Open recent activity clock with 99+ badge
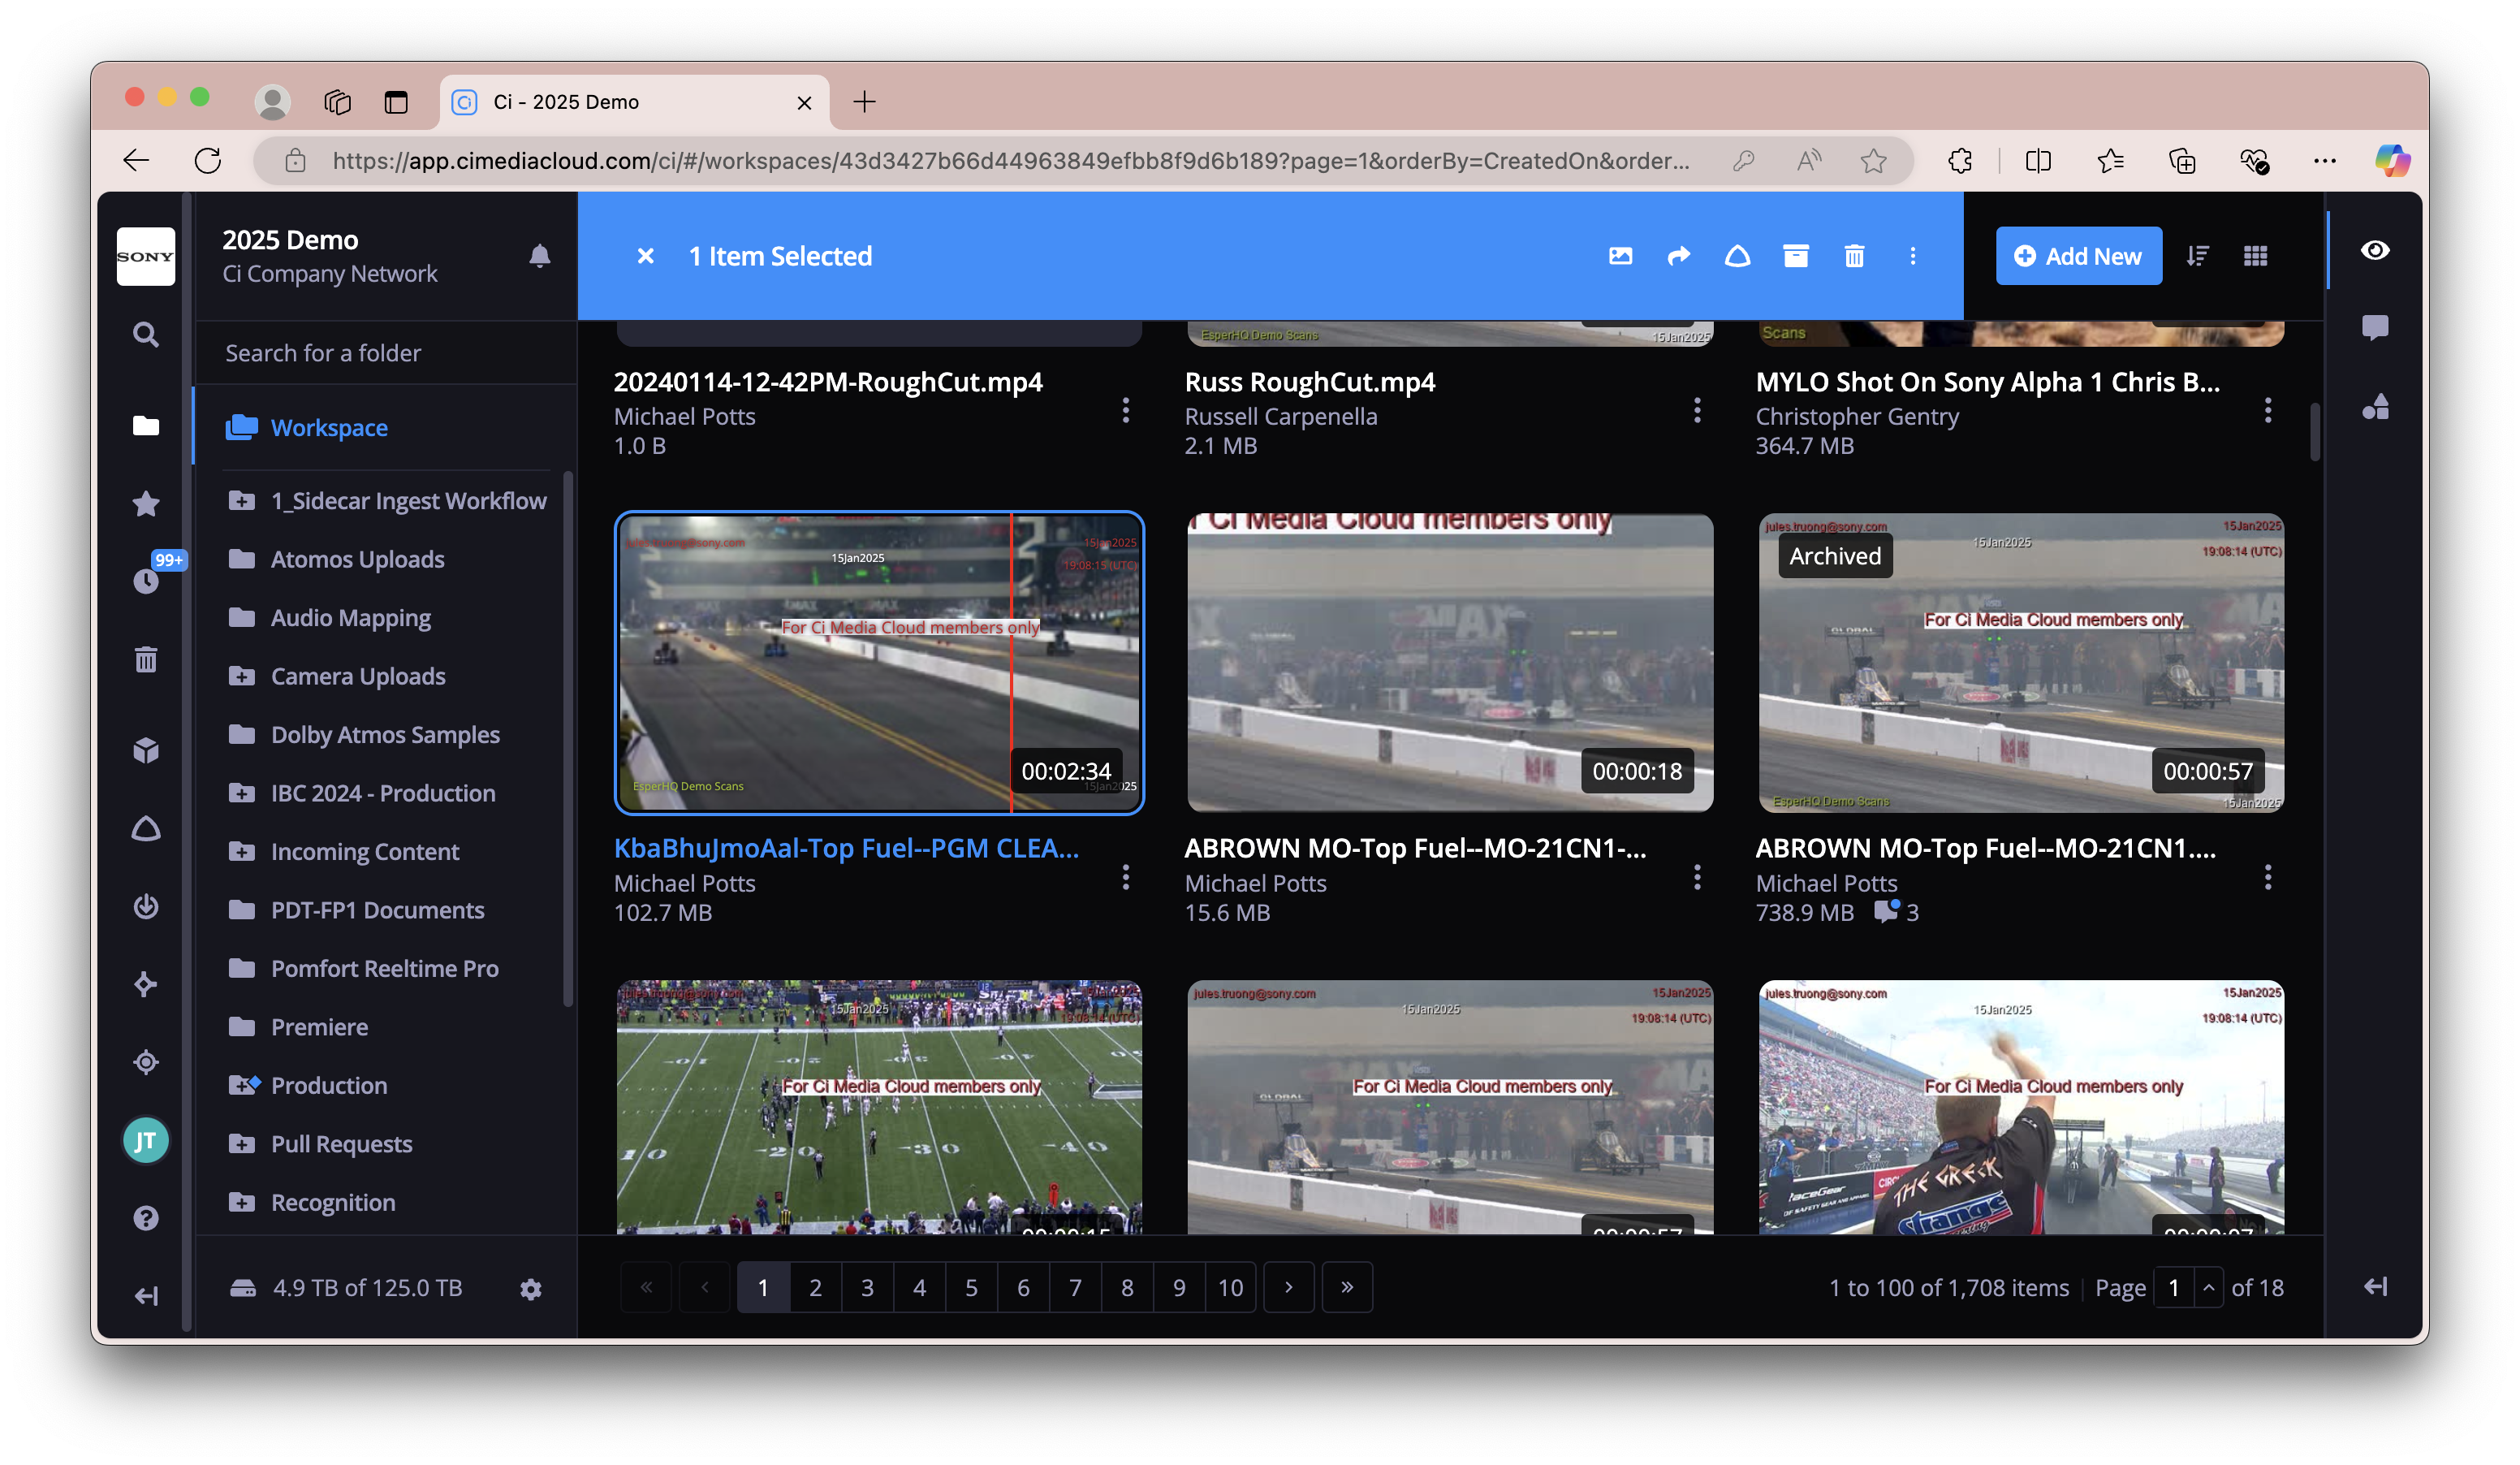Viewport: 2520px width, 1465px height. pyautogui.click(x=146, y=581)
